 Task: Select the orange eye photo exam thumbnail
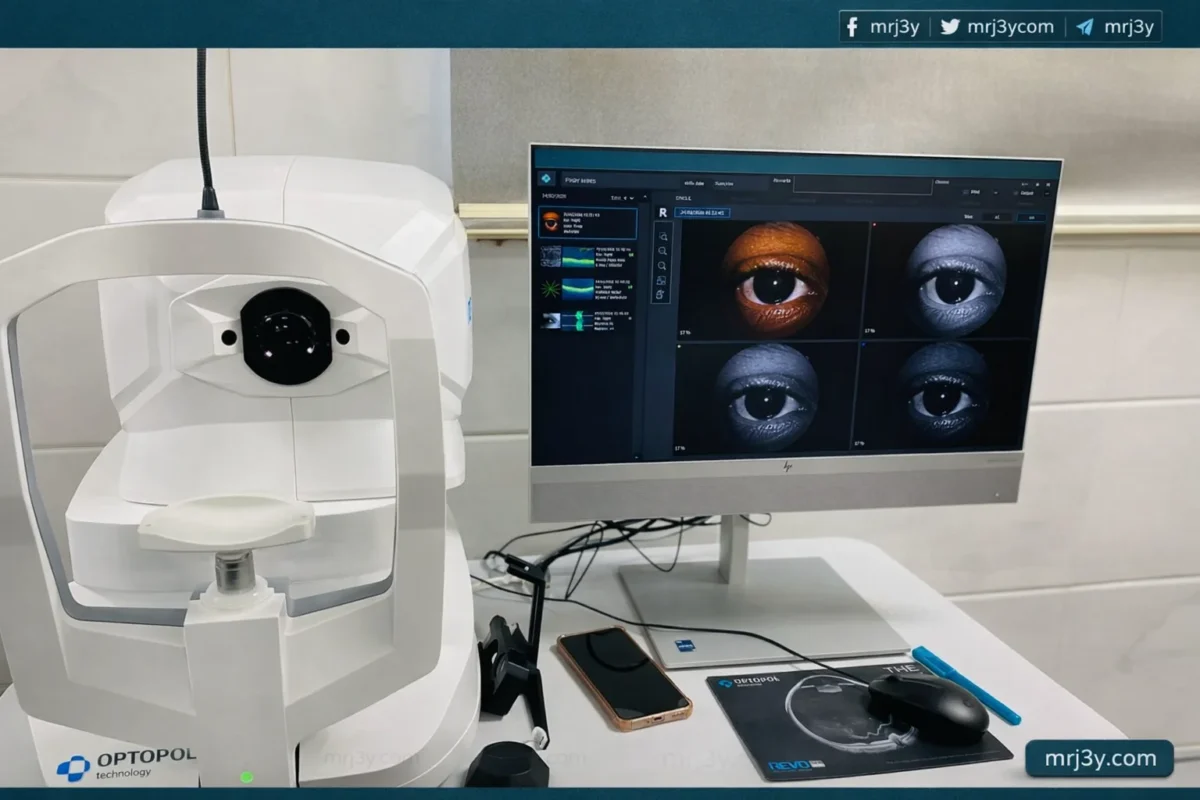click(x=549, y=222)
